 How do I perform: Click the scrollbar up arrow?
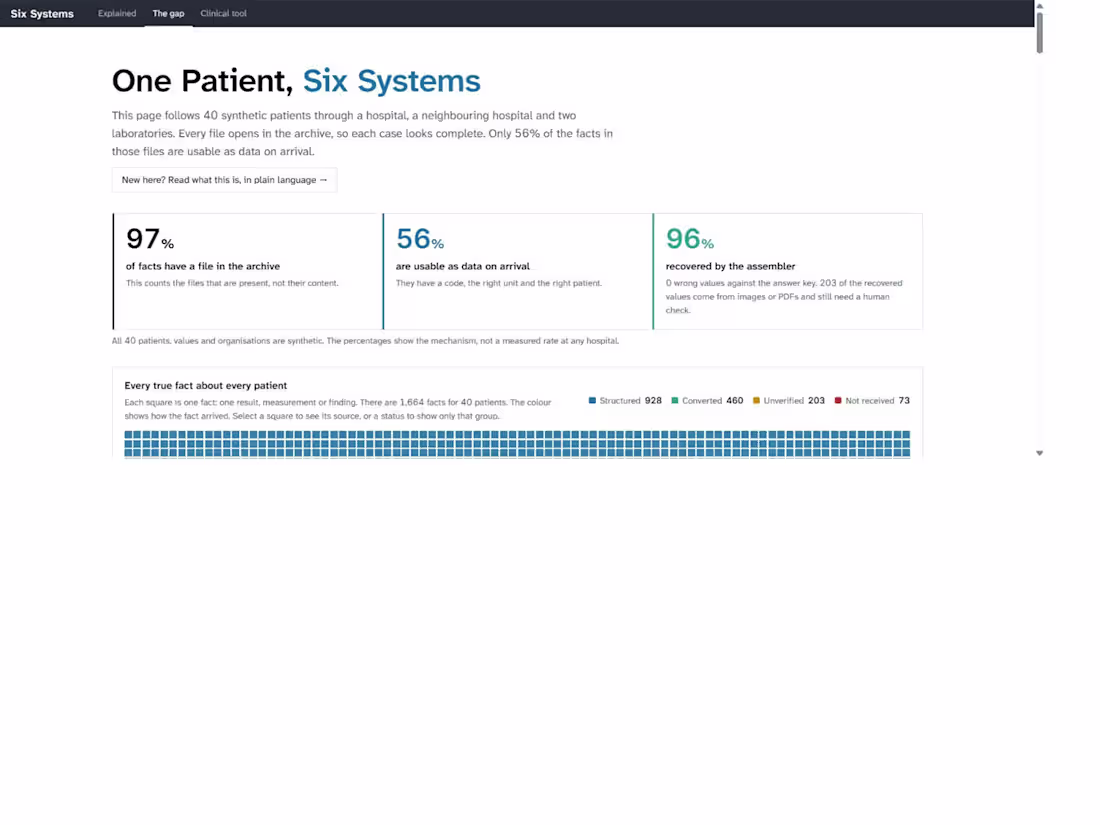1040,6
